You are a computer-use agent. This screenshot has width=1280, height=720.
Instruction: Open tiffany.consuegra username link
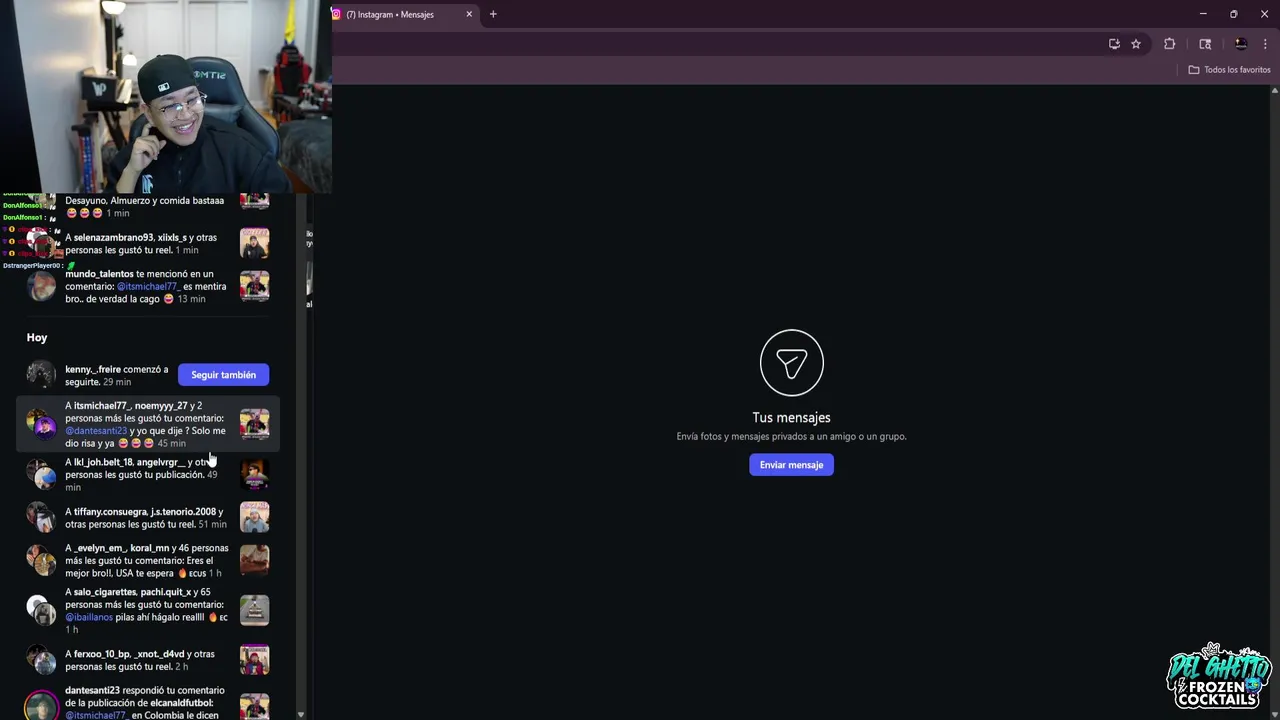pyautogui.click(x=110, y=512)
